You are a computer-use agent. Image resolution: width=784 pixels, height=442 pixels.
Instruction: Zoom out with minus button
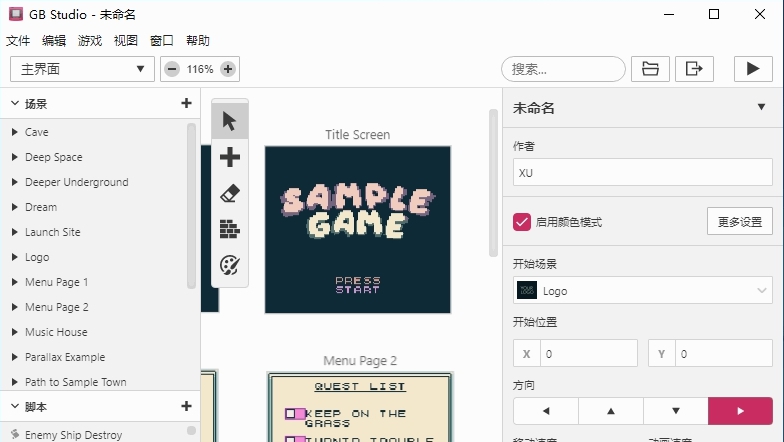(x=172, y=69)
